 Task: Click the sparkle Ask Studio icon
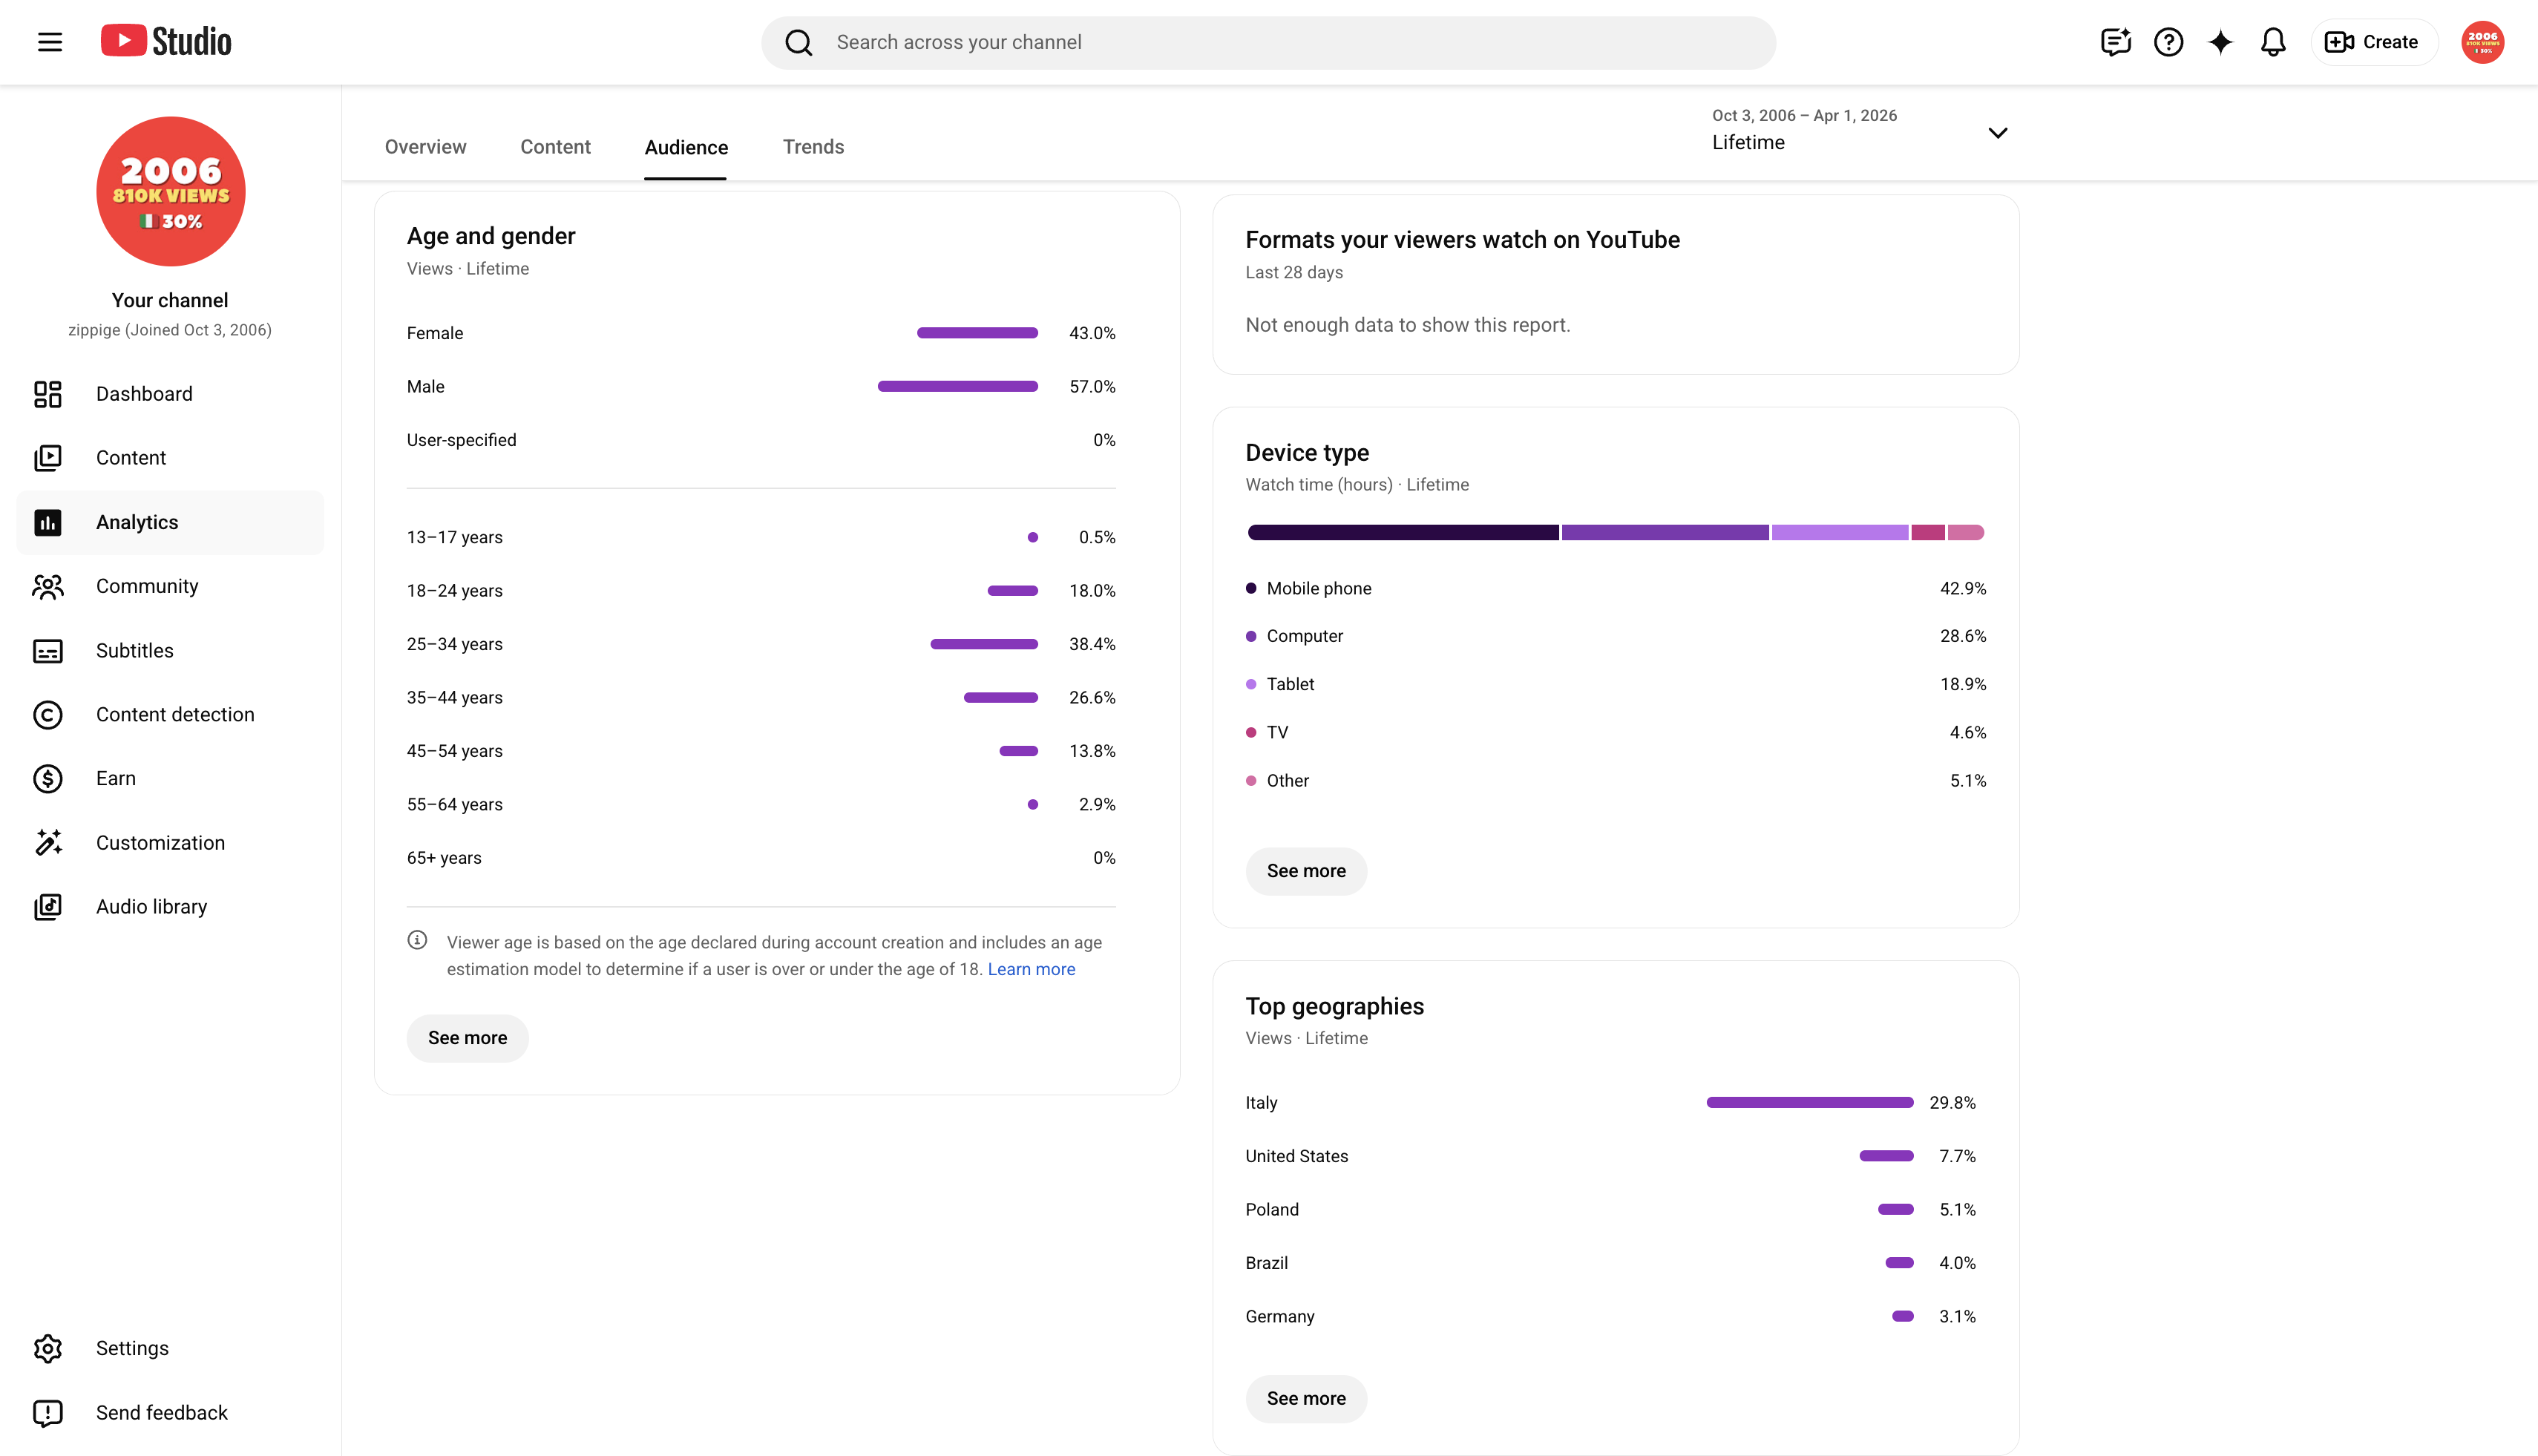coord(2220,42)
